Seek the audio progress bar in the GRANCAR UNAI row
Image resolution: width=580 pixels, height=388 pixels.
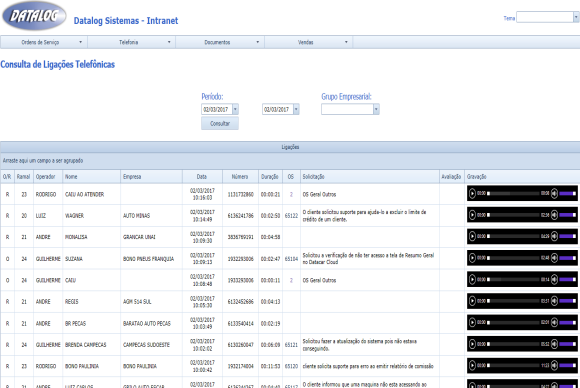[513, 236]
